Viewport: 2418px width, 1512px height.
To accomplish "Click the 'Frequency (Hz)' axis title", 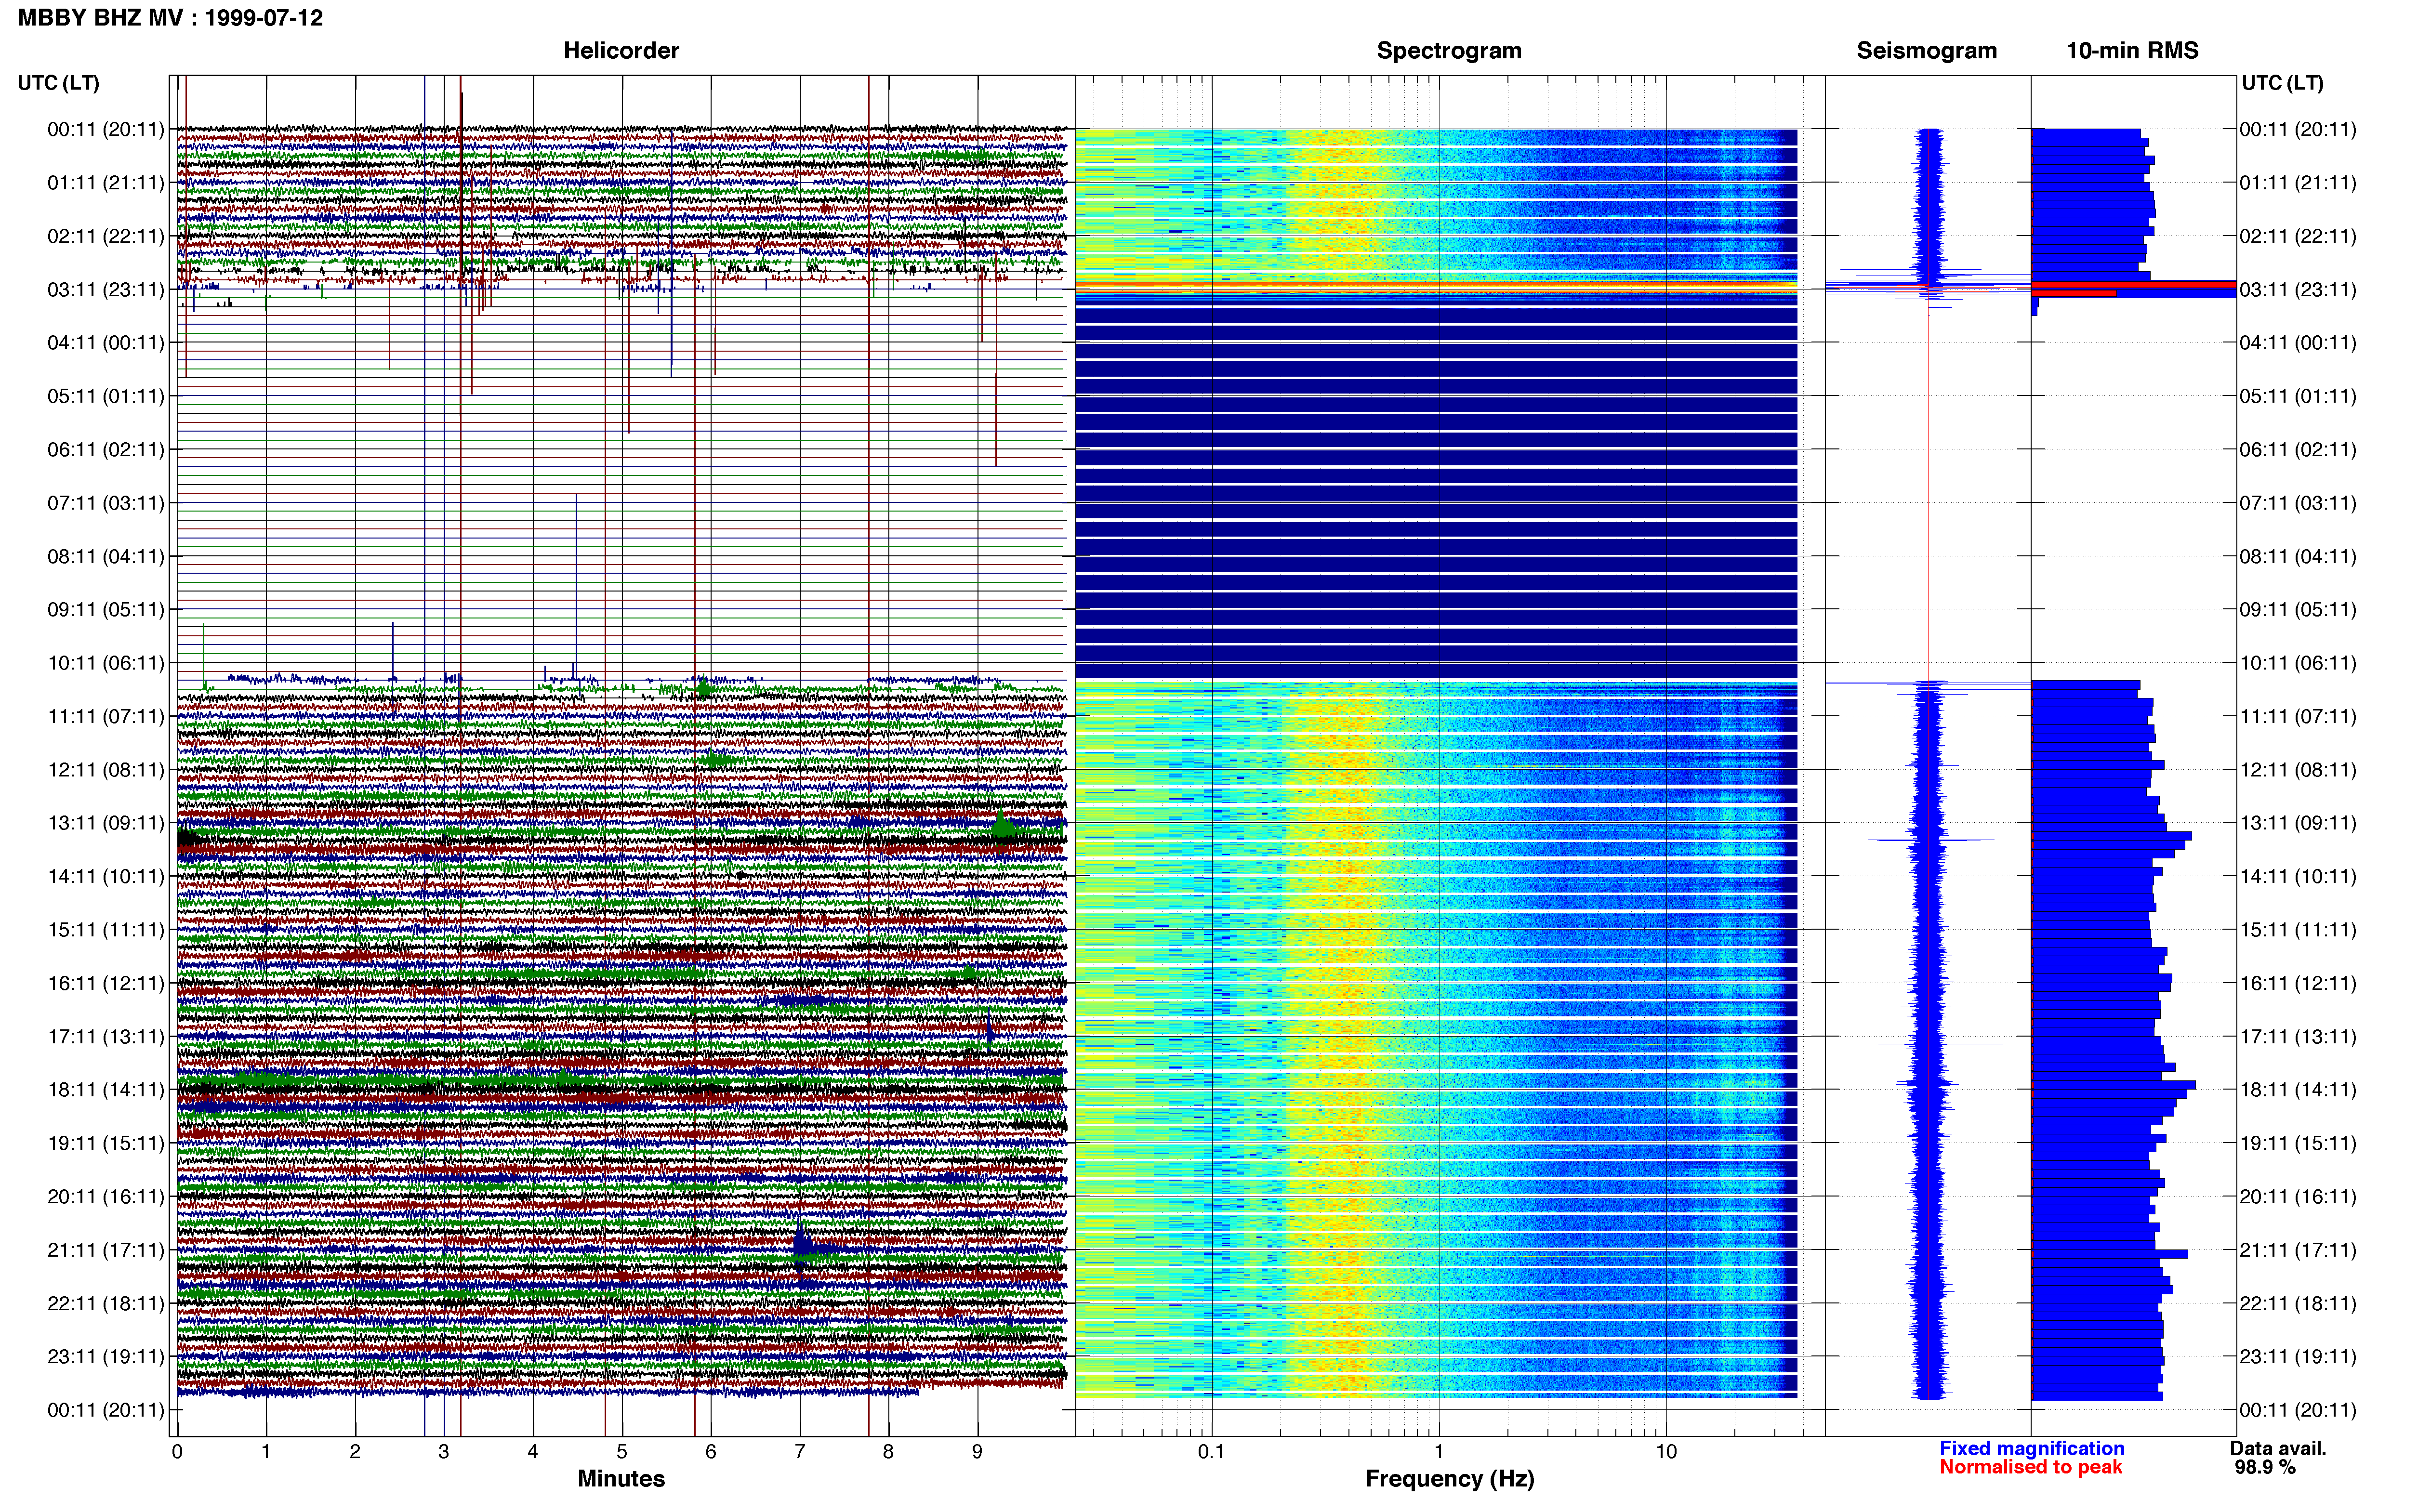I will [x=1449, y=1479].
